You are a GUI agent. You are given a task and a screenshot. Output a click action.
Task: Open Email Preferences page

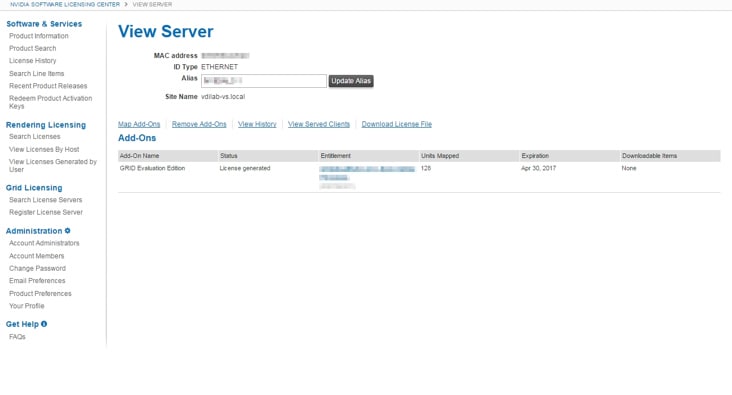(x=37, y=281)
